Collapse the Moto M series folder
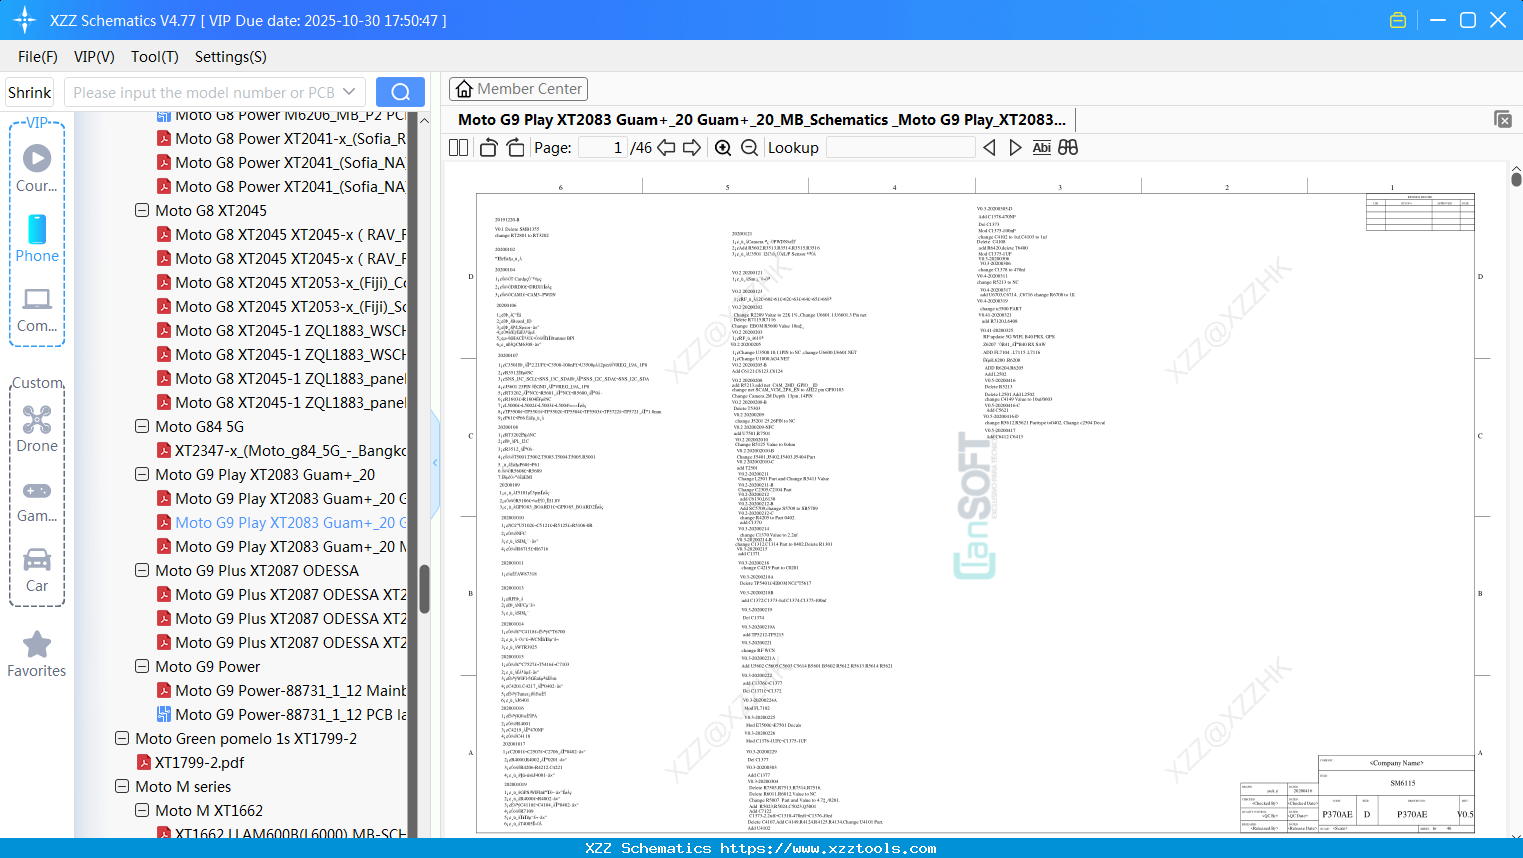 (x=122, y=786)
